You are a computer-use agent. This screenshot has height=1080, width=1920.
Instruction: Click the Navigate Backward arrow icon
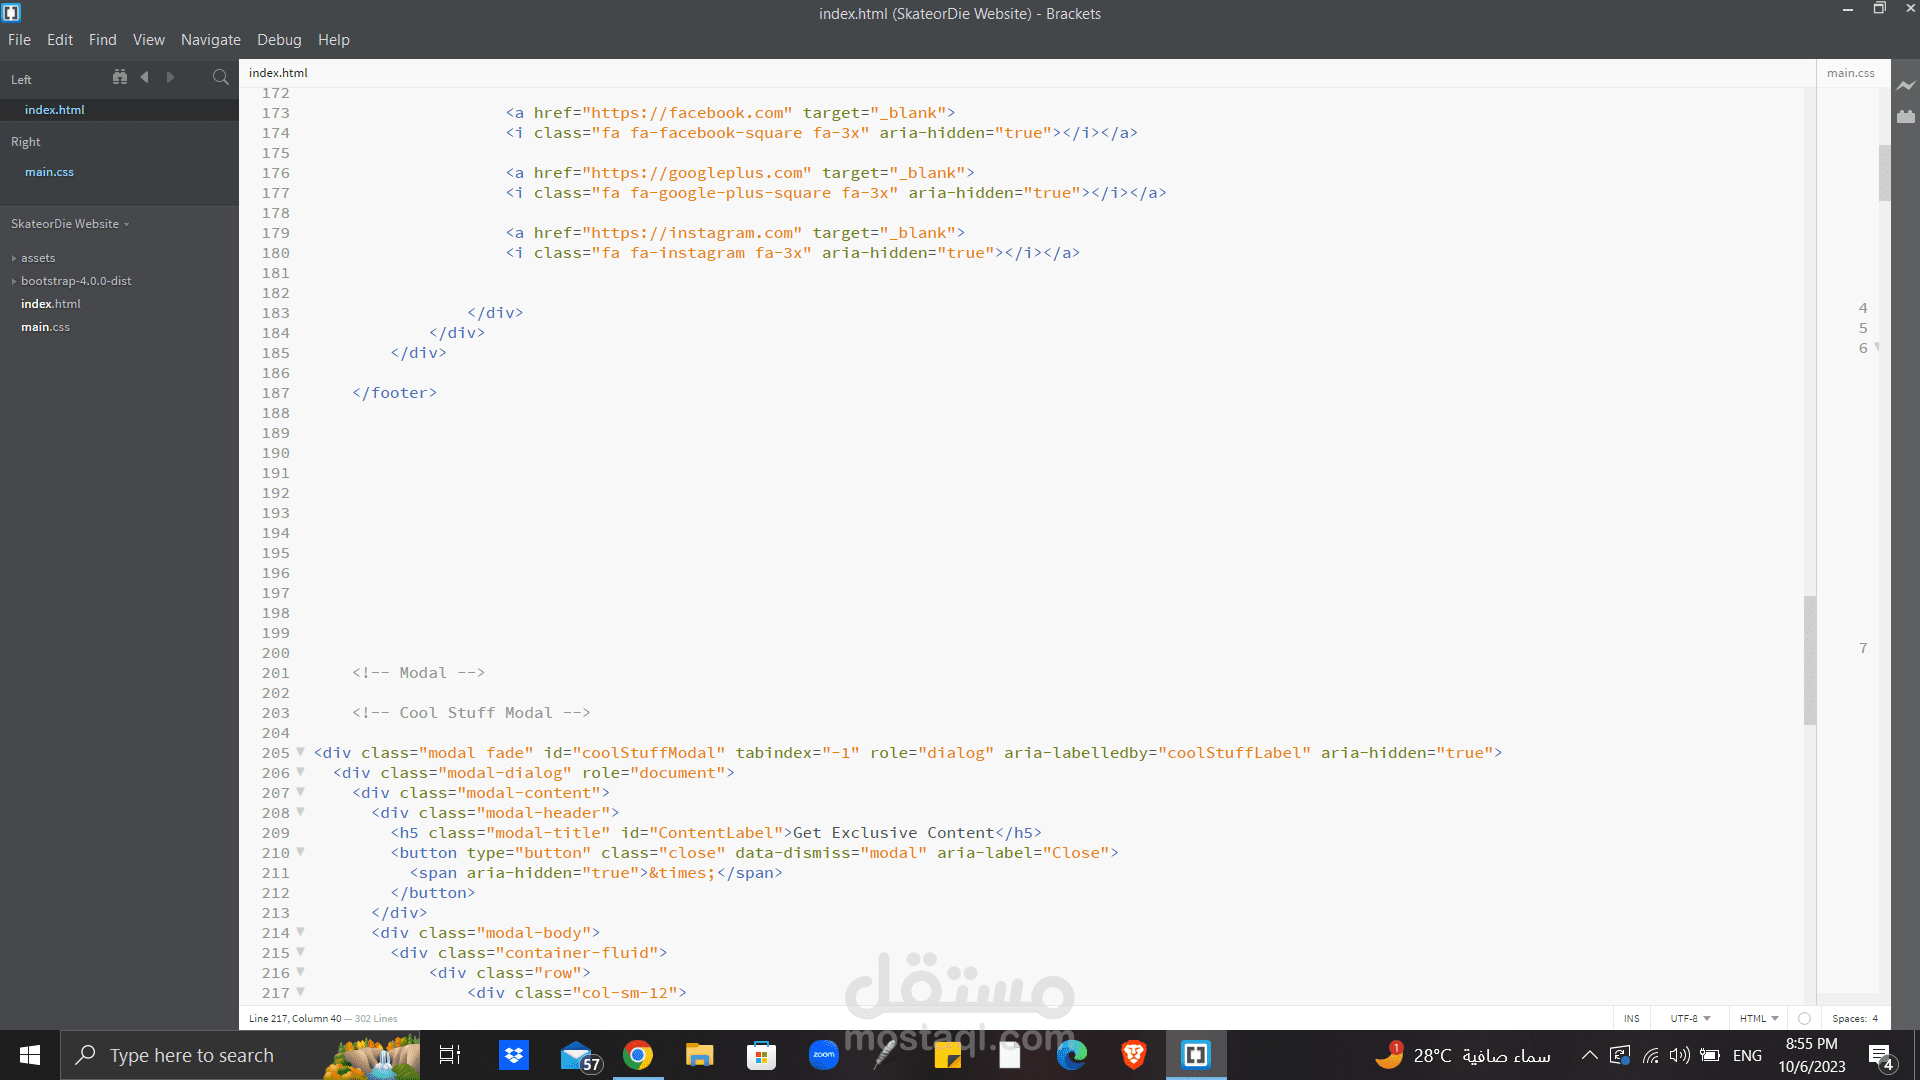tap(145, 77)
